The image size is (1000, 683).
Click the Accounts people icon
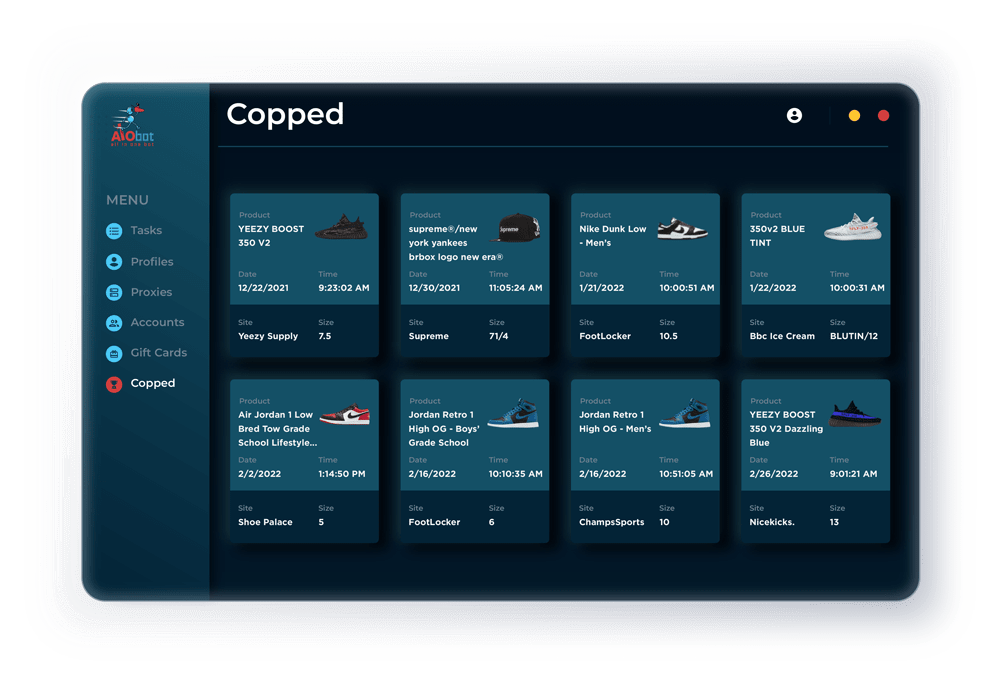[114, 323]
